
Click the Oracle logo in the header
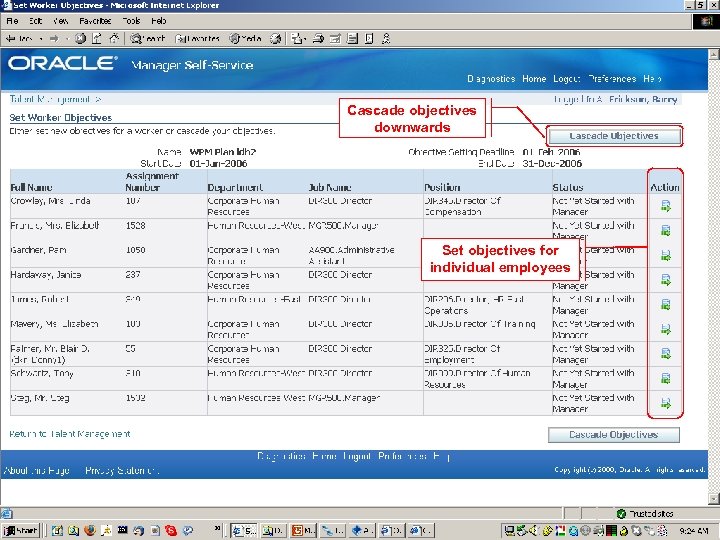pyautogui.click(x=62, y=63)
